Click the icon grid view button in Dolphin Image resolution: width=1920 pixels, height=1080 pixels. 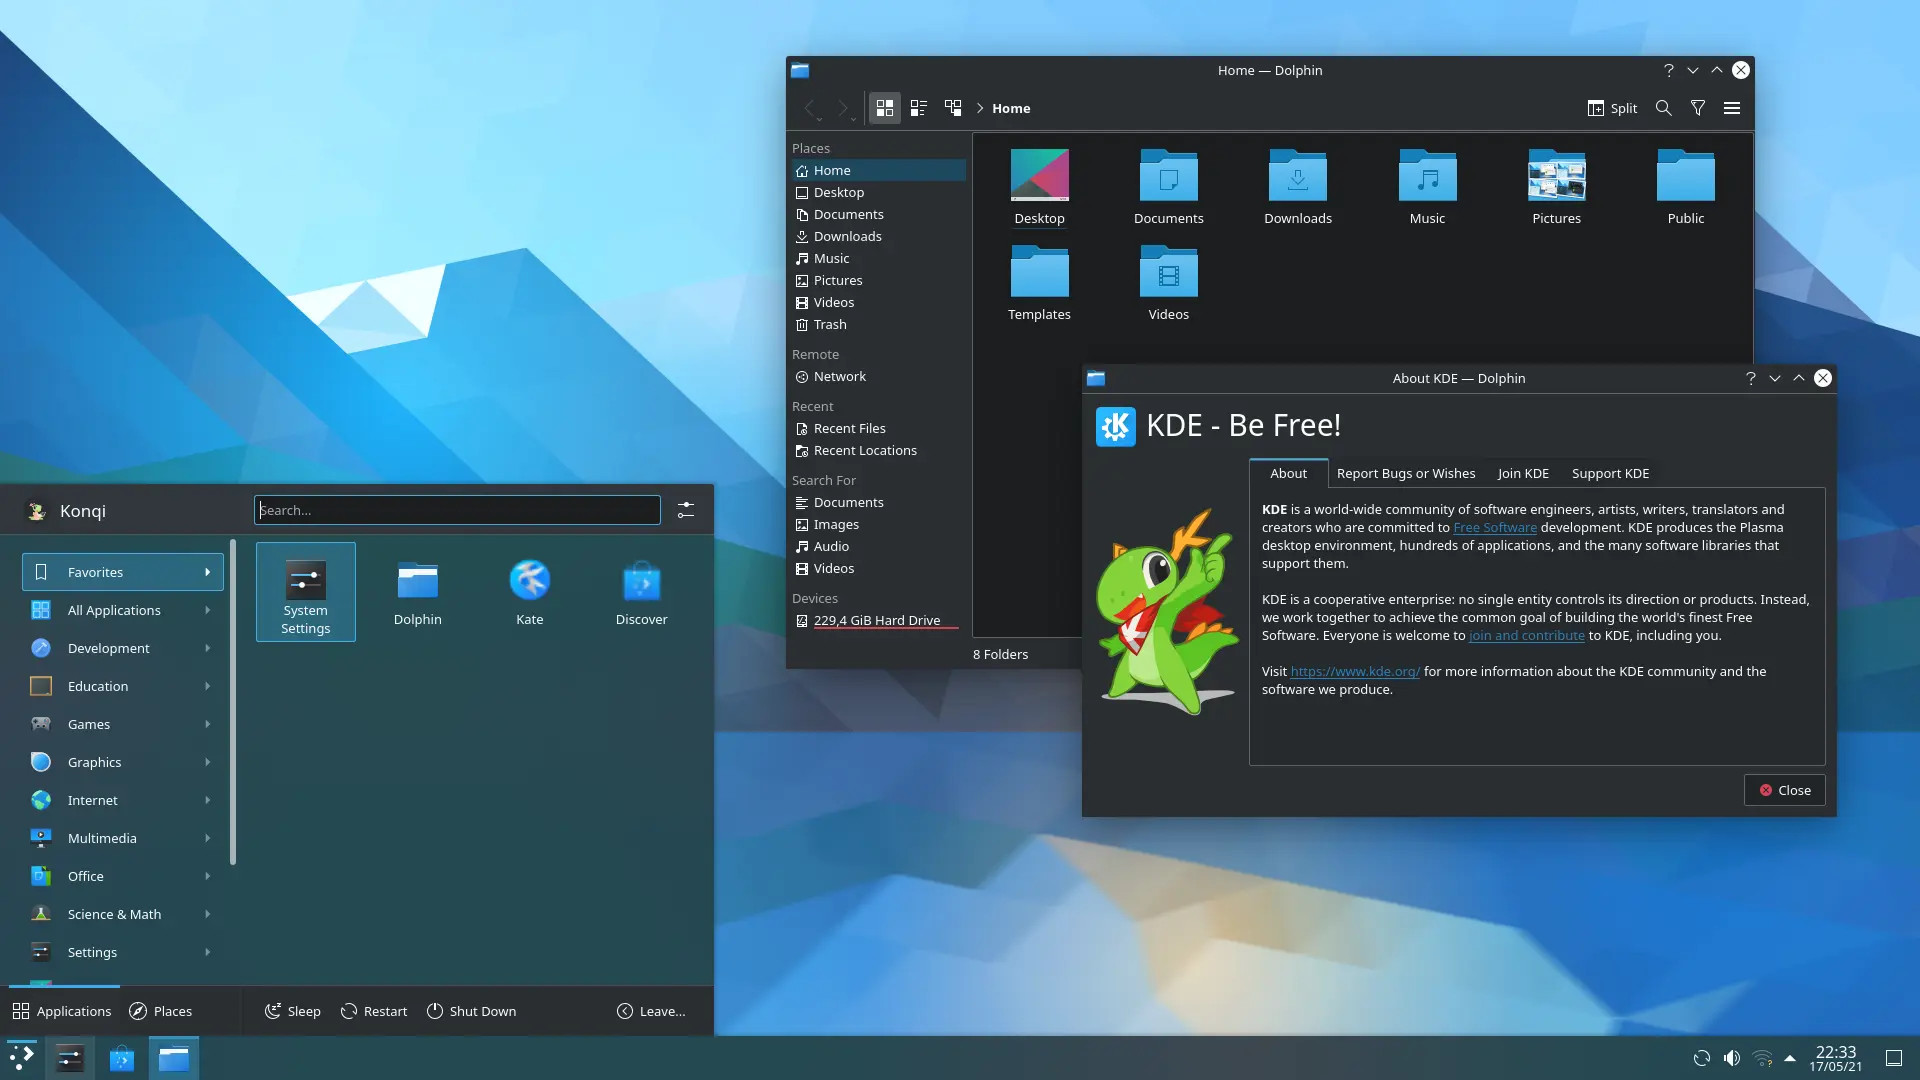click(x=884, y=108)
